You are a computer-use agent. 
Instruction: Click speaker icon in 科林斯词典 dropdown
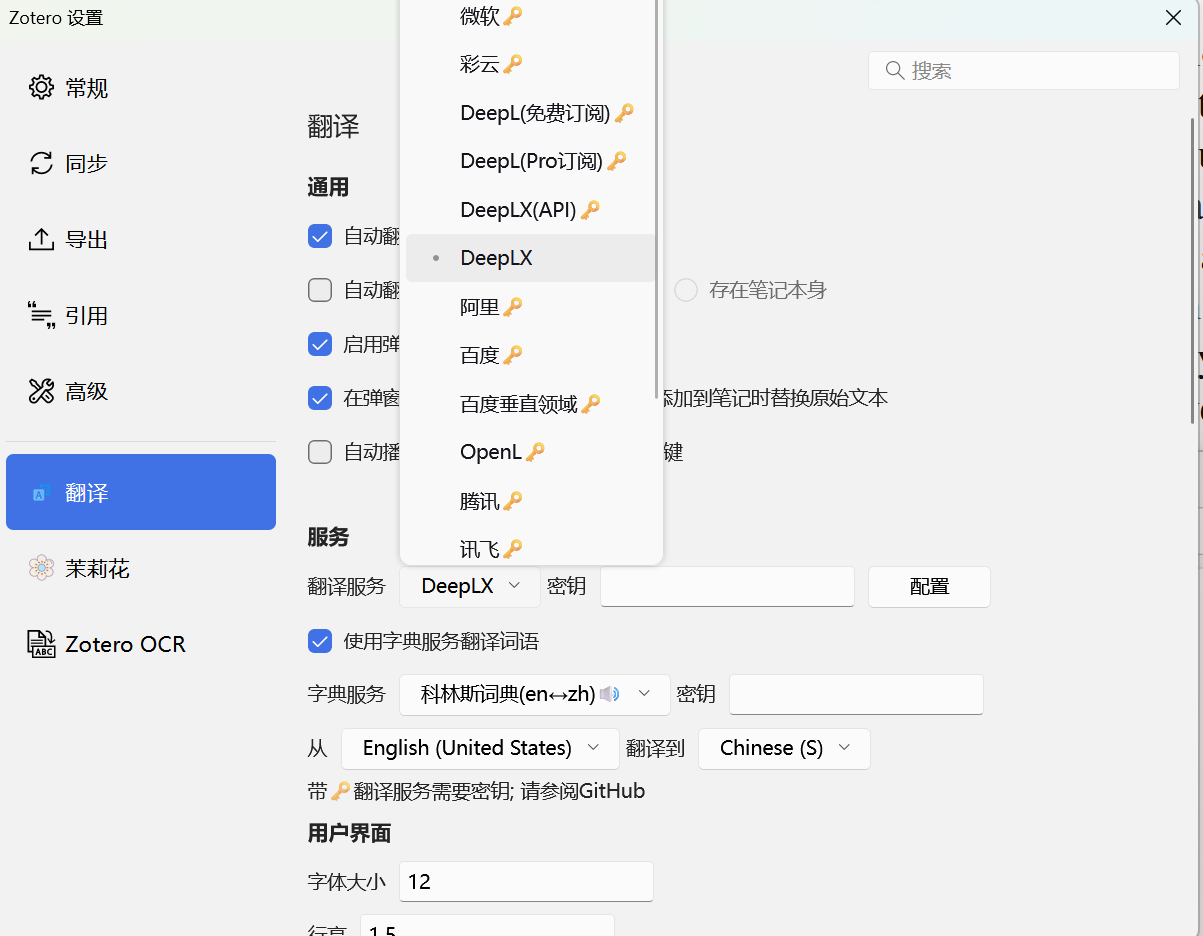(x=609, y=694)
